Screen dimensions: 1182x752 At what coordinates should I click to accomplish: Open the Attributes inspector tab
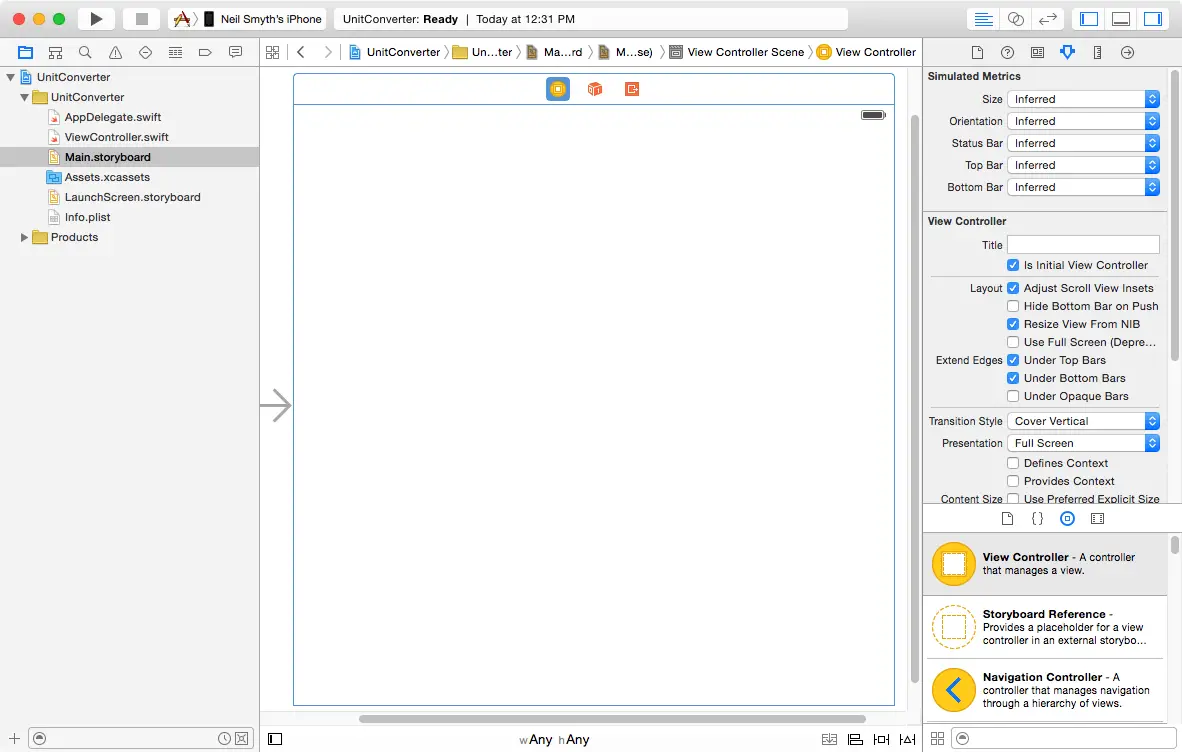(1067, 52)
